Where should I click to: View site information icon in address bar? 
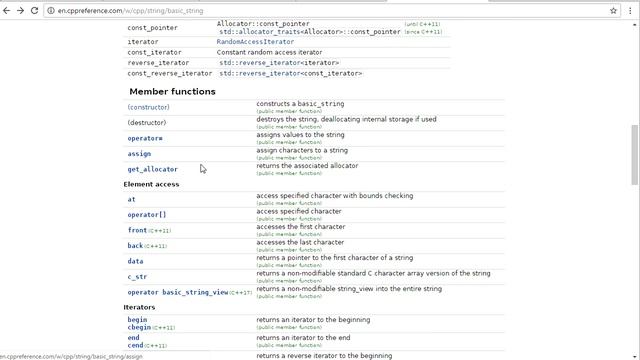pos(51,11)
